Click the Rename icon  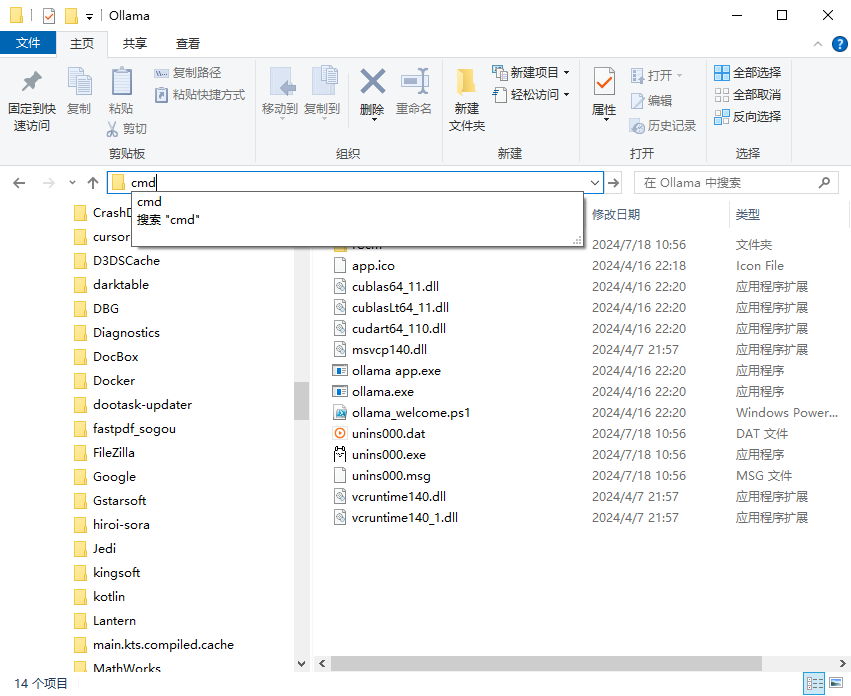pyautogui.click(x=415, y=81)
